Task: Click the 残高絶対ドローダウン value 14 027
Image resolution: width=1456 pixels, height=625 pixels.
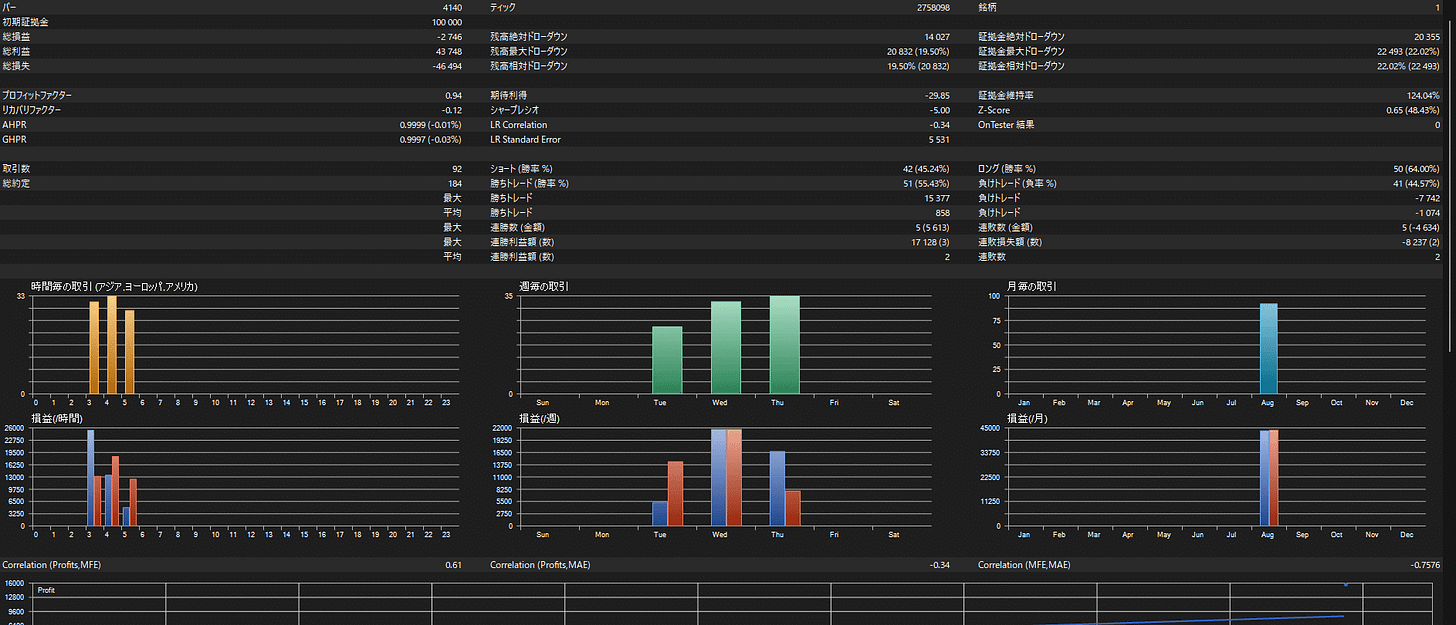Action: (x=936, y=37)
